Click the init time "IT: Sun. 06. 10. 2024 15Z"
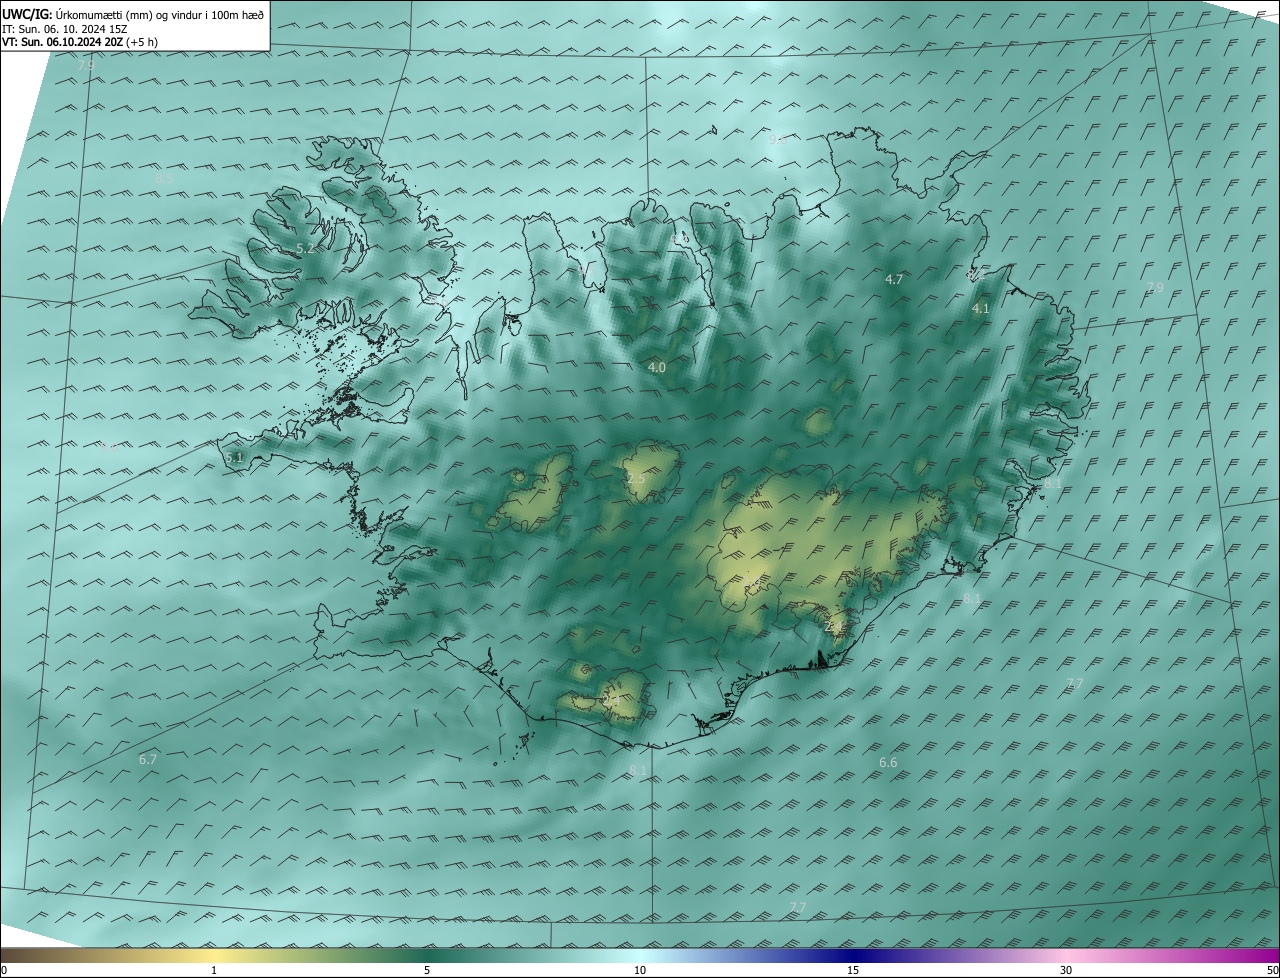Viewport: 1280px width, 978px height. pyautogui.click(x=65, y=29)
